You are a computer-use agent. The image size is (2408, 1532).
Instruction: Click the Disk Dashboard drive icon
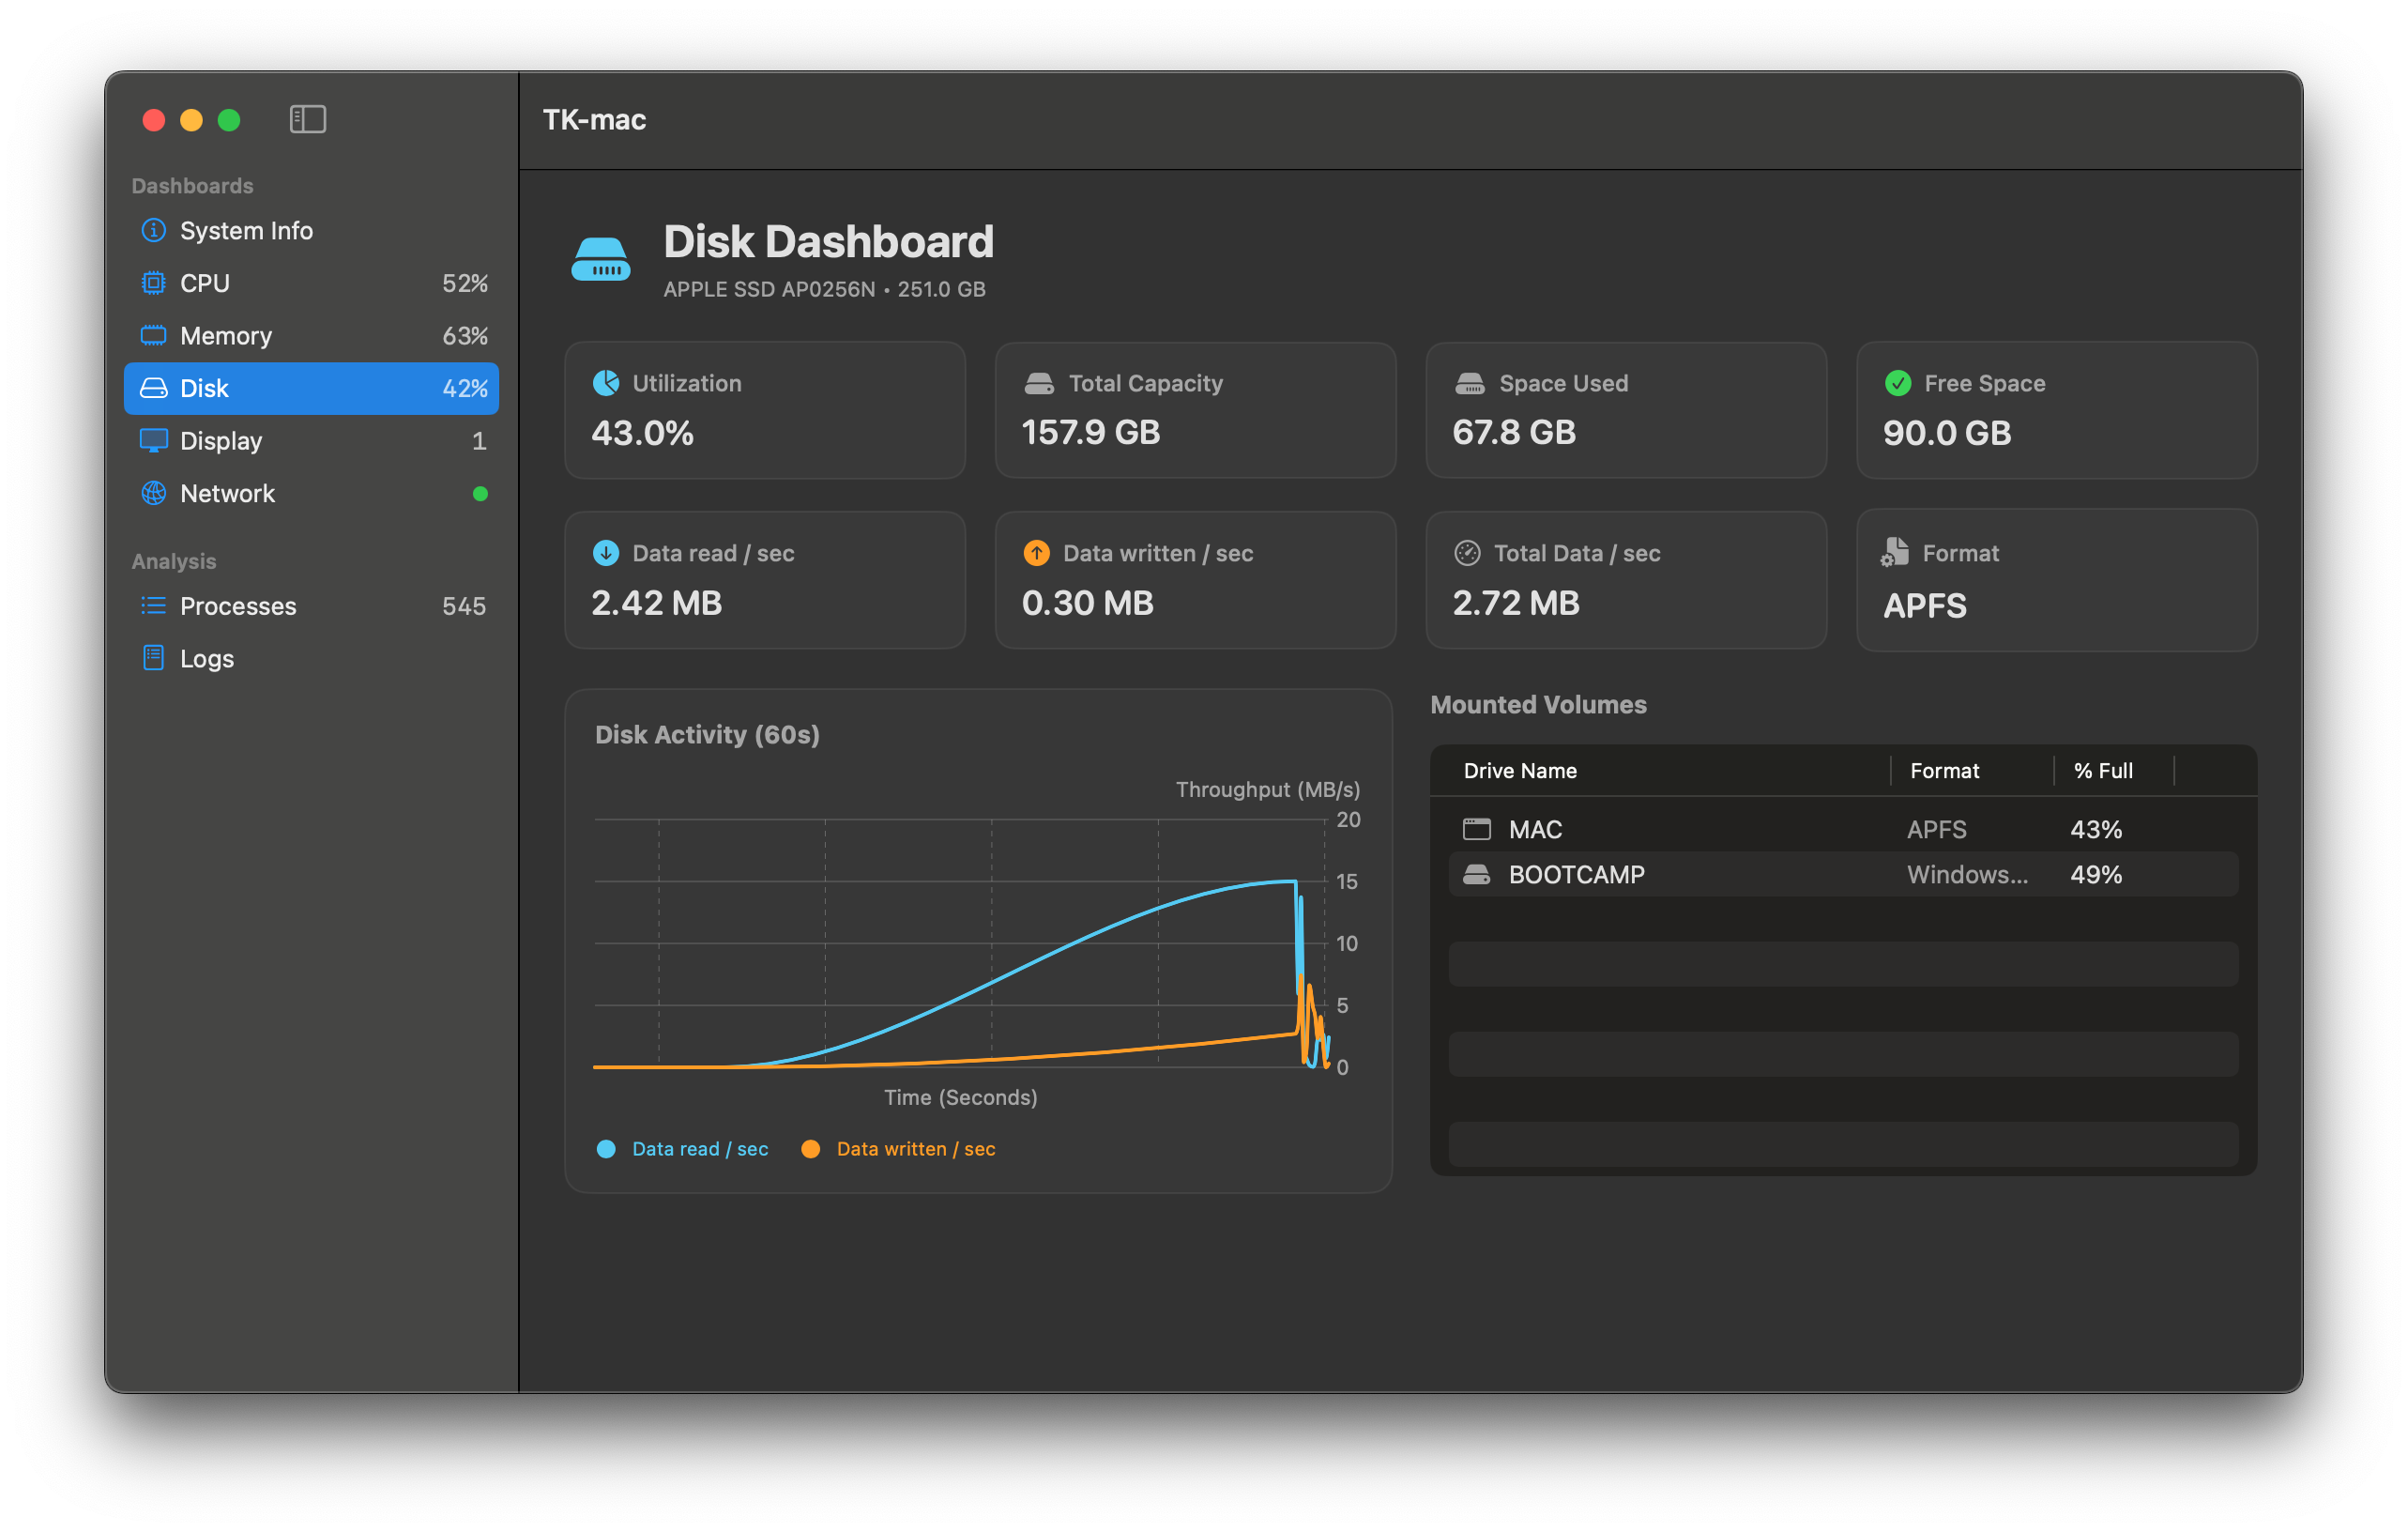click(x=601, y=258)
